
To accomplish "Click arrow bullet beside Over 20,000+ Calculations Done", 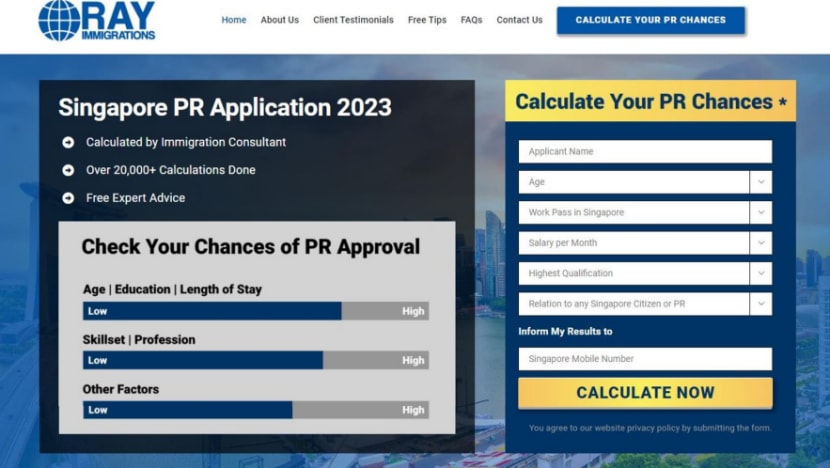I will coord(68,171).
